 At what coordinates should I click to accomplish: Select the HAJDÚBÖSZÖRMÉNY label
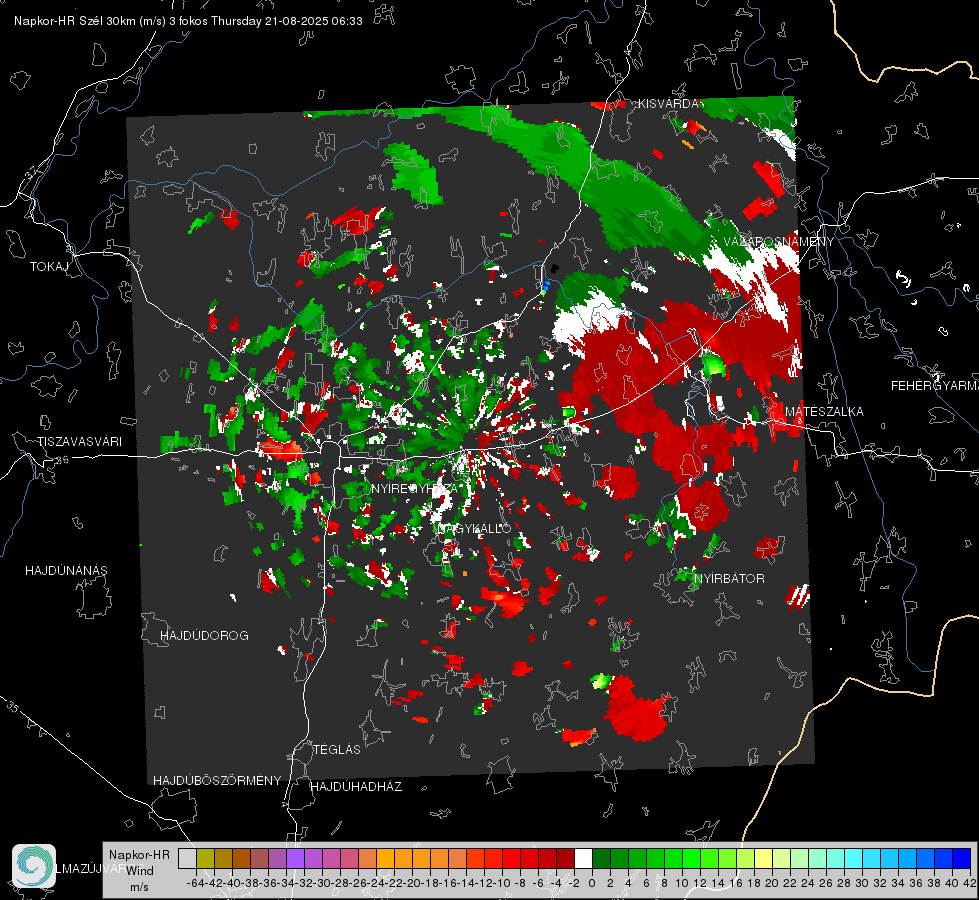click(217, 780)
